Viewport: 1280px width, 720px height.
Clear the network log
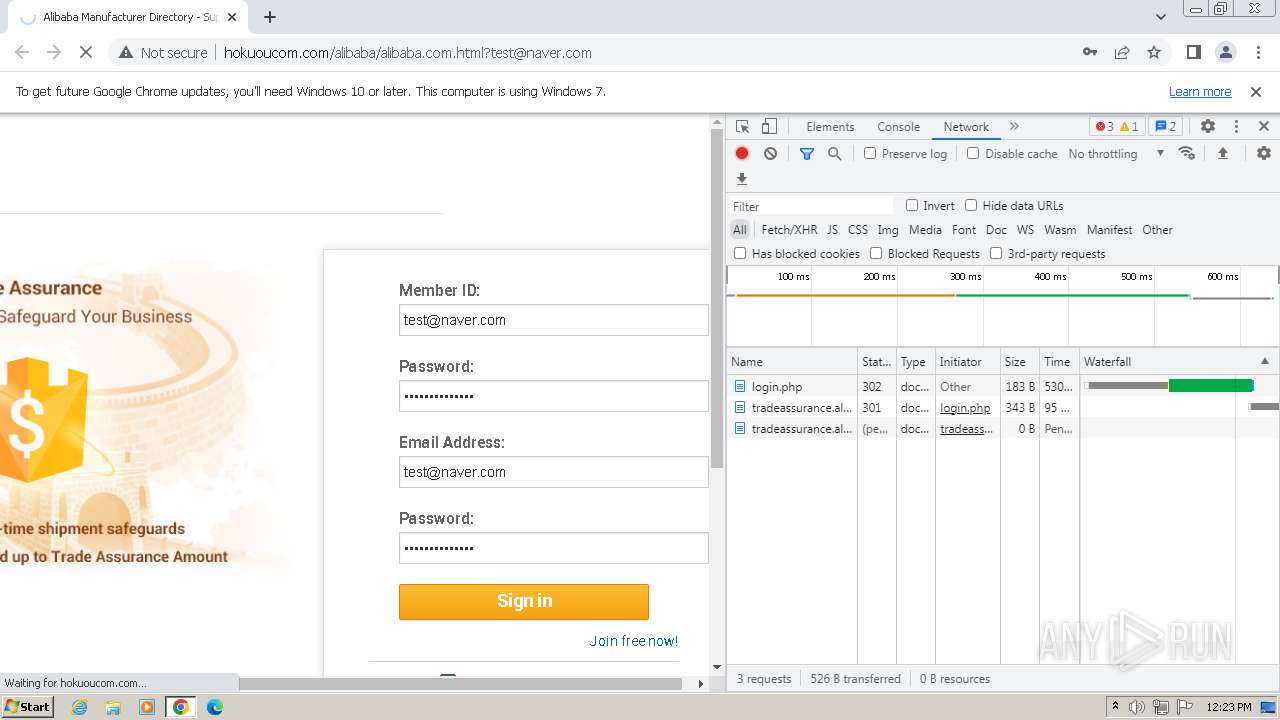(770, 154)
